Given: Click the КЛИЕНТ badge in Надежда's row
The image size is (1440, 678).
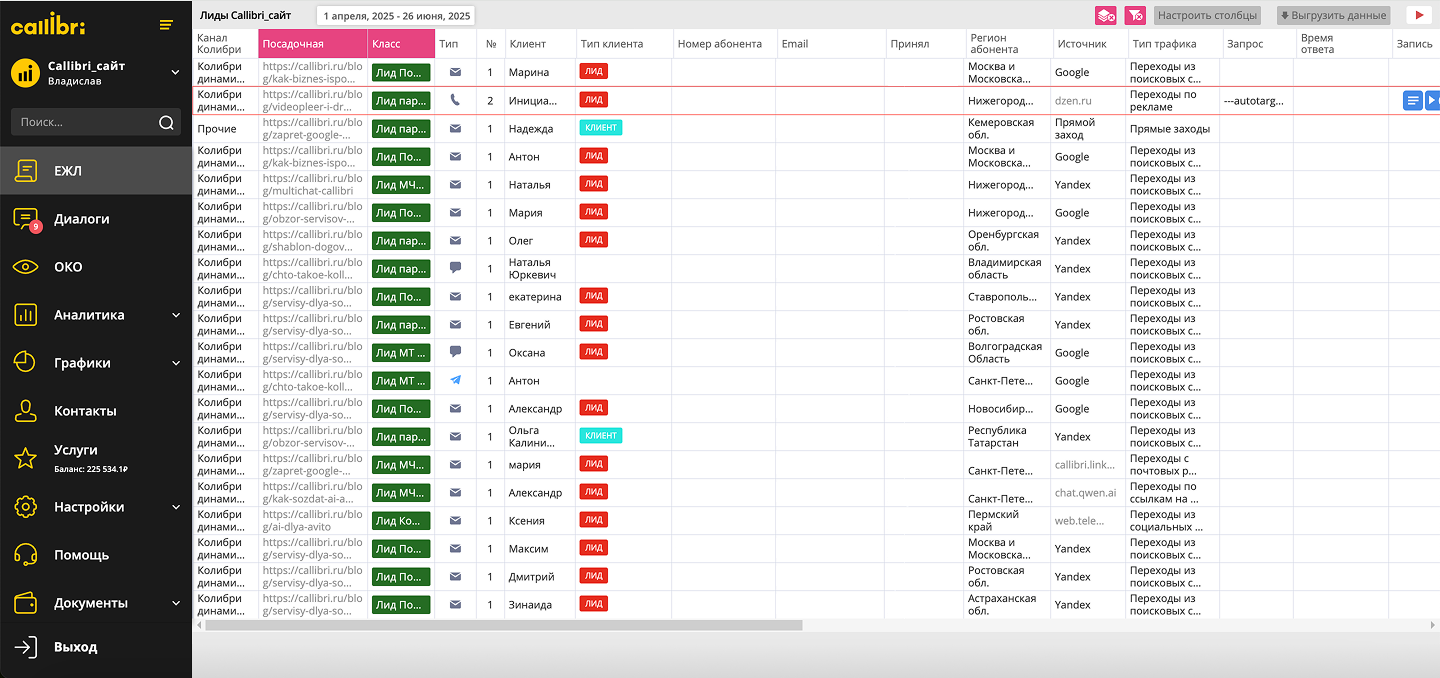Looking at the screenshot, I should [601, 128].
